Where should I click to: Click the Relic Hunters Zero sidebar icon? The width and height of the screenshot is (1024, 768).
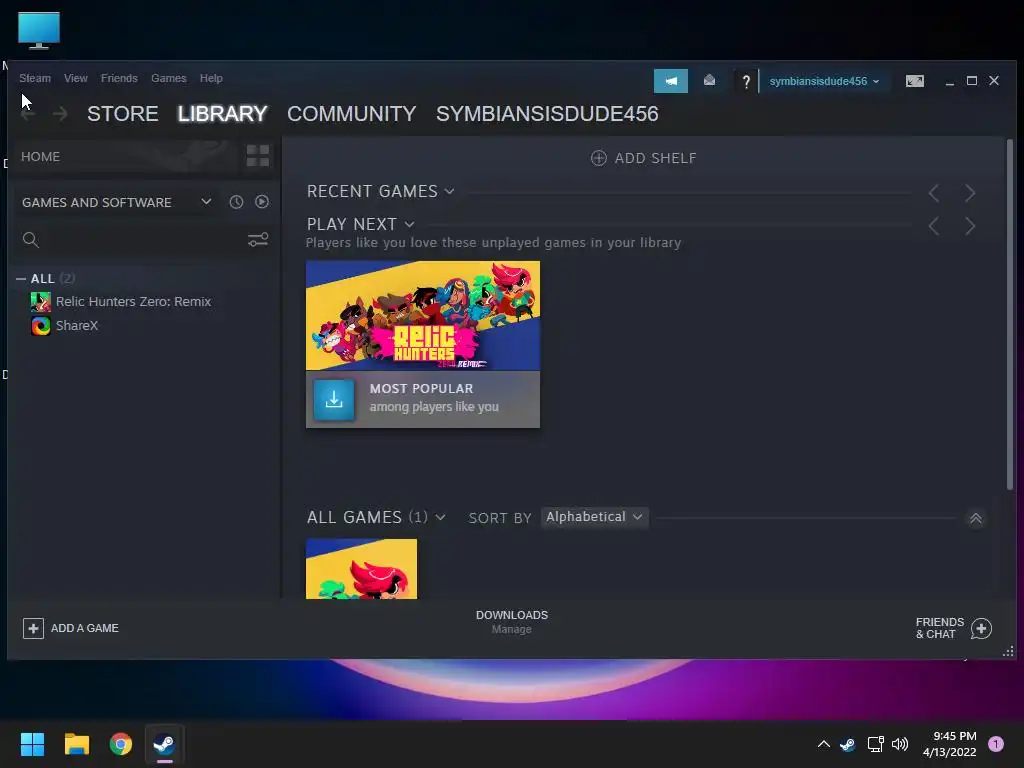click(40, 302)
